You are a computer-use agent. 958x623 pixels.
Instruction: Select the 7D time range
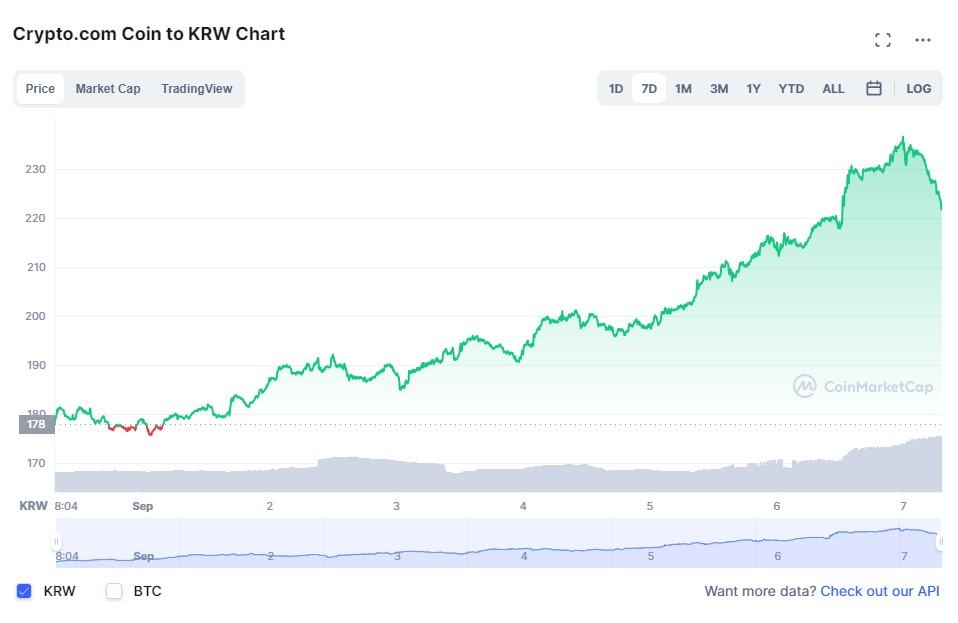(x=649, y=89)
